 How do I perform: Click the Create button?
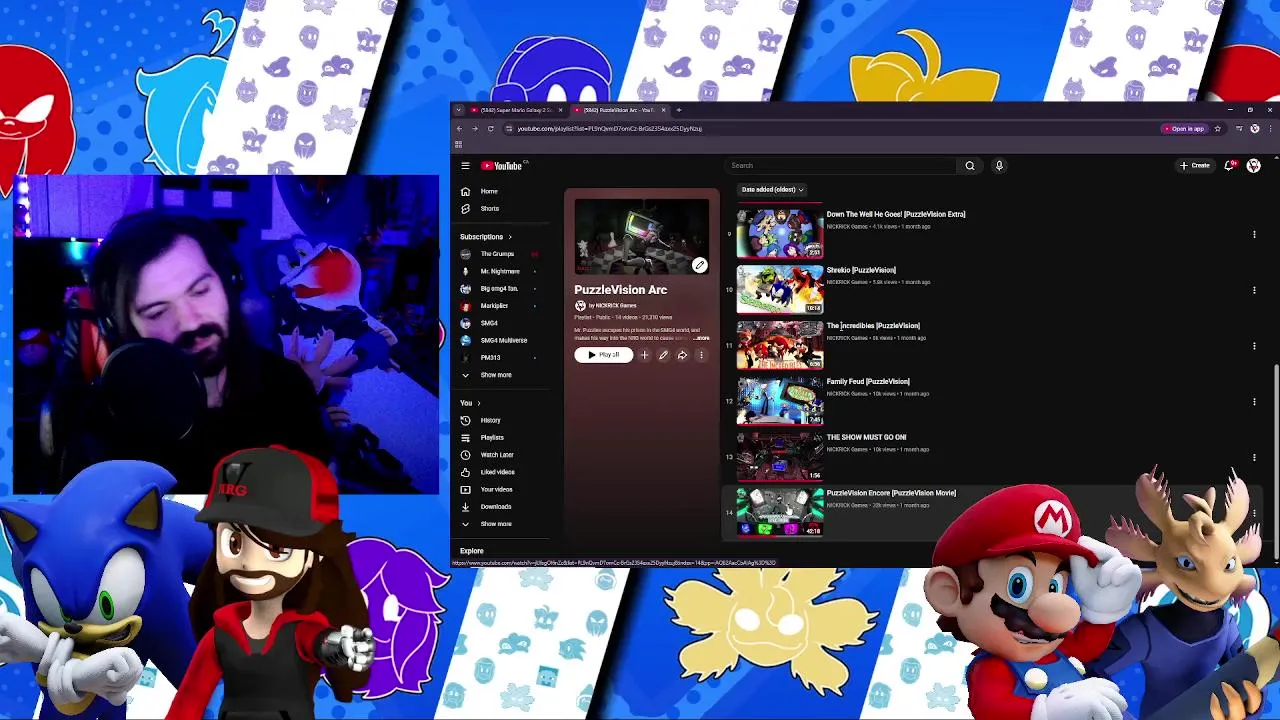[x=1195, y=166]
